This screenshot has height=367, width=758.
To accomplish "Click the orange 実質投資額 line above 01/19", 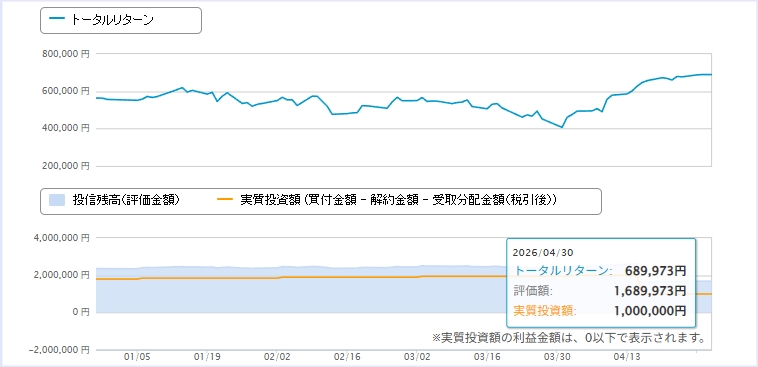I will click(207, 278).
